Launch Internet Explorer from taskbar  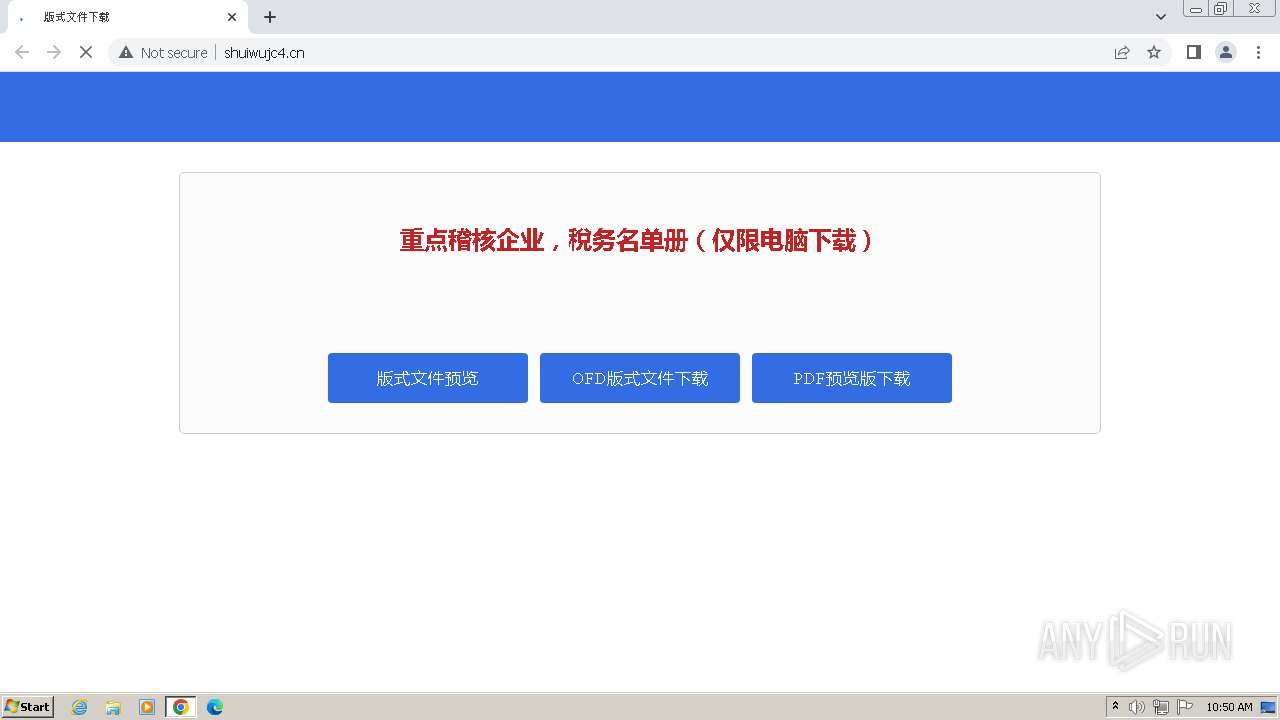pos(80,707)
